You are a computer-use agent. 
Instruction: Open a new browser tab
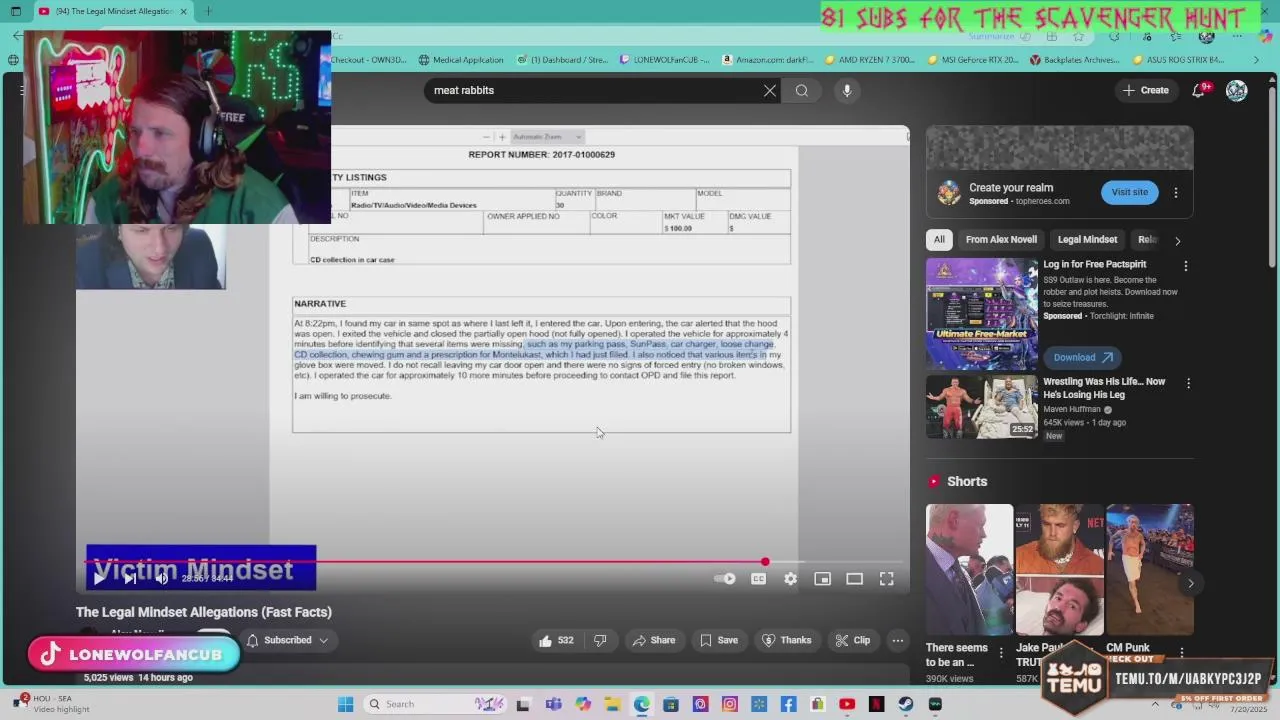point(208,11)
